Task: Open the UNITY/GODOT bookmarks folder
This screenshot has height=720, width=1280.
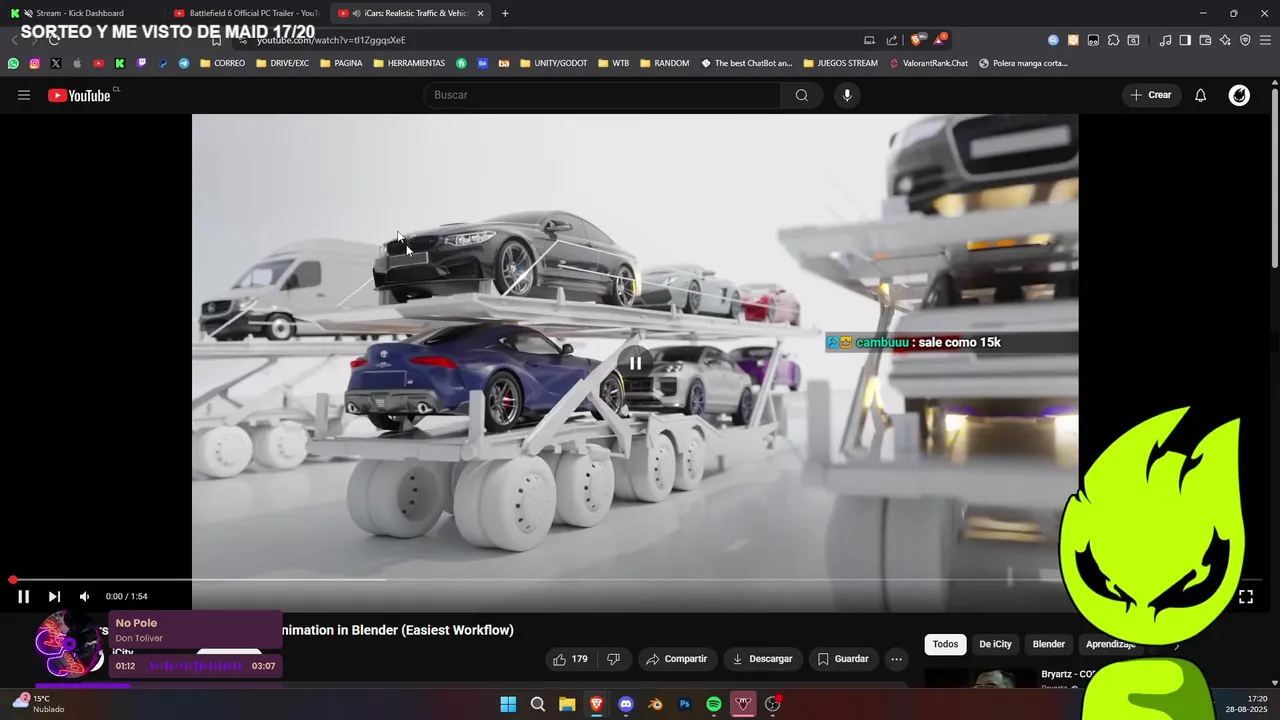Action: [554, 63]
